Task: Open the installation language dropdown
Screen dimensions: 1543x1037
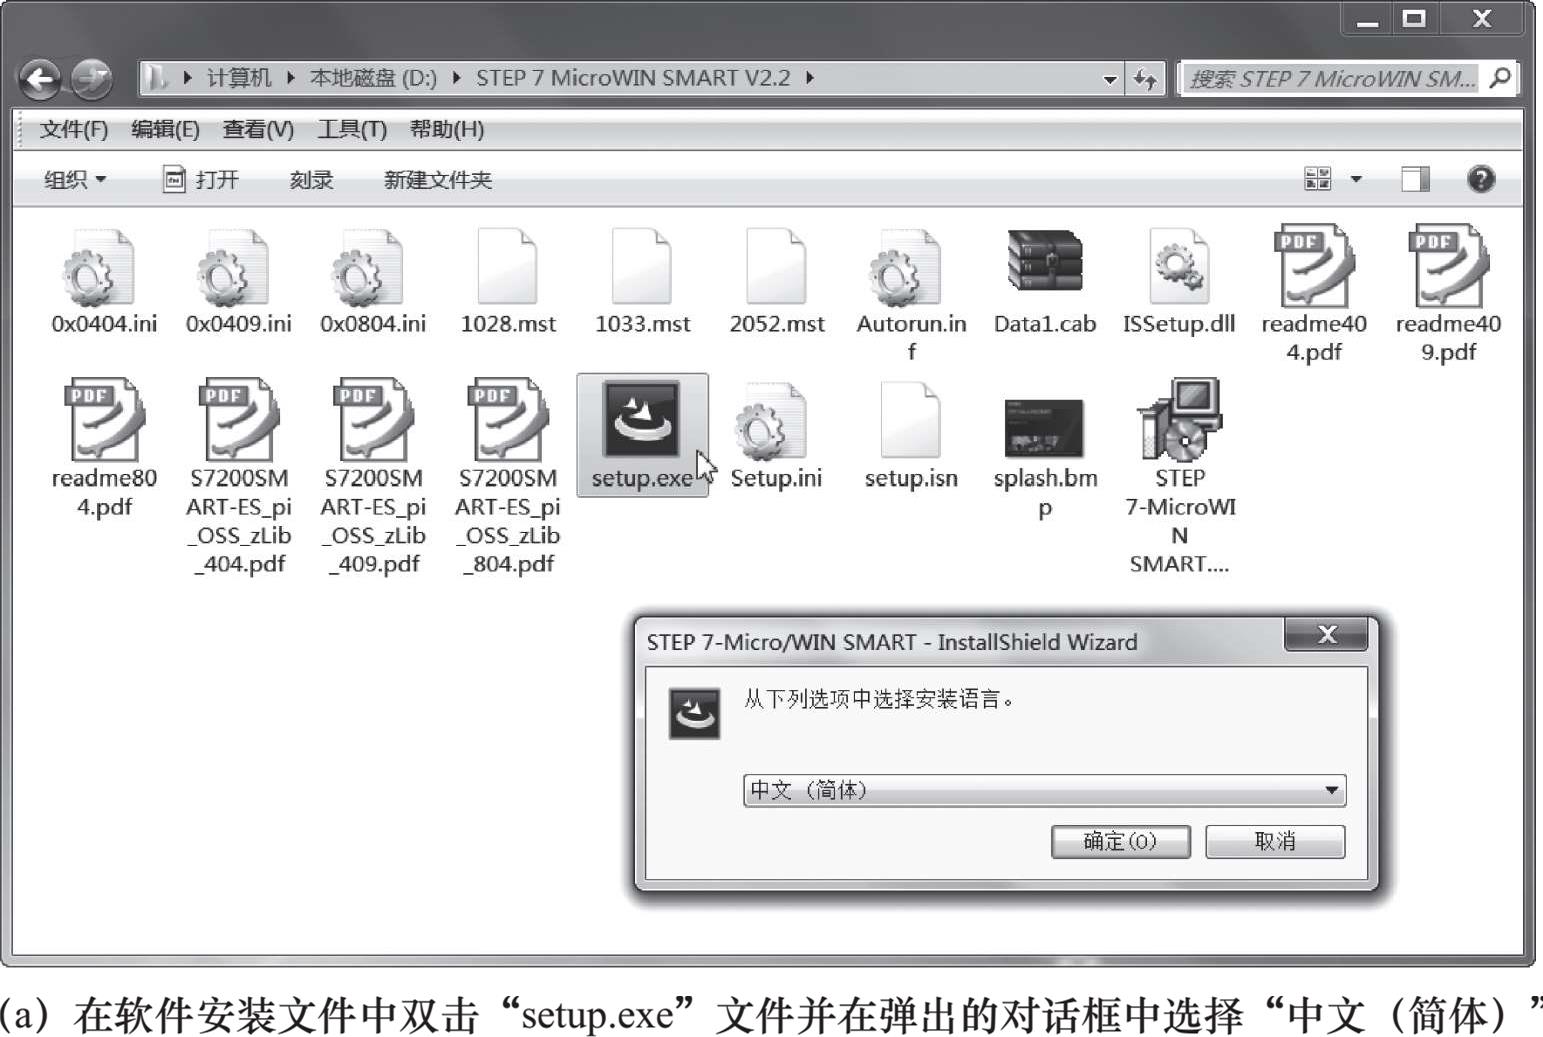Action: click(1331, 790)
